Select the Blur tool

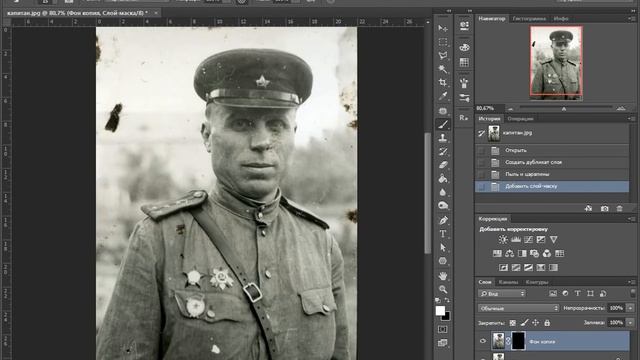[x=443, y=192]
